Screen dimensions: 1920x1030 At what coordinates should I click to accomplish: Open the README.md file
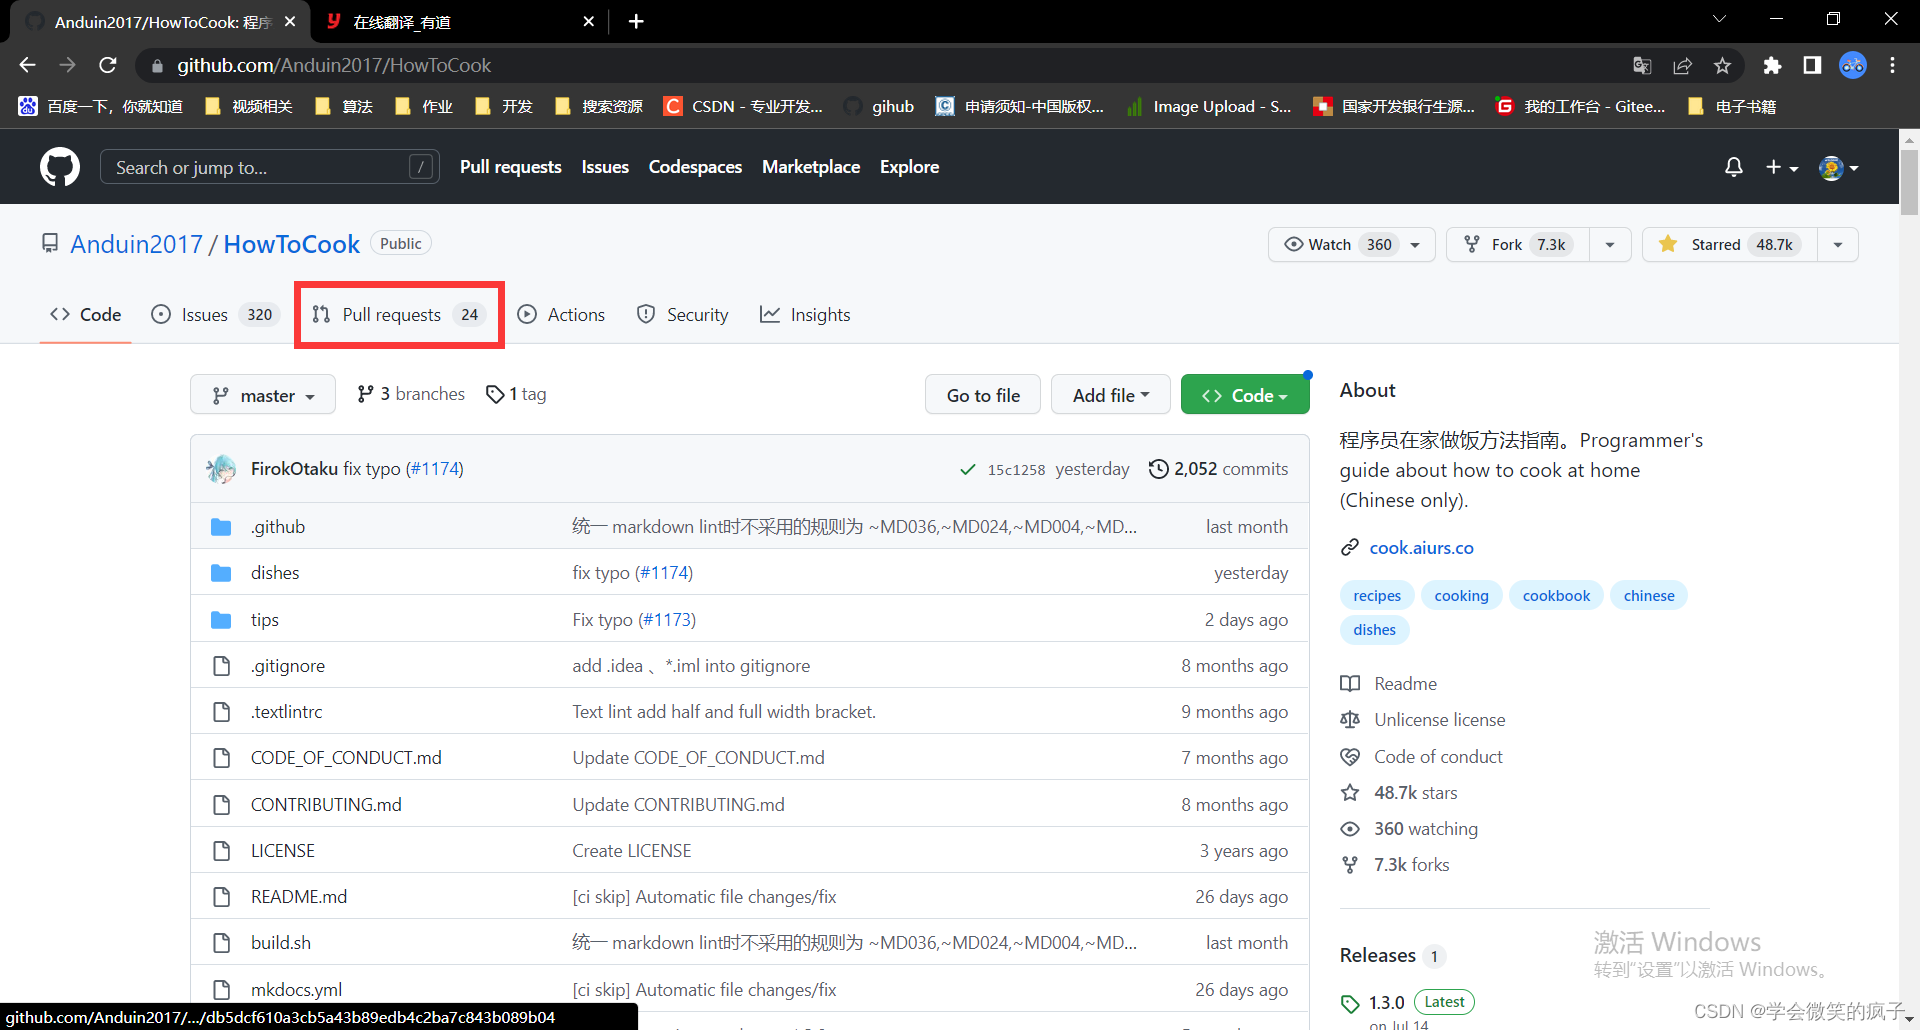click(x=299, y=896)
